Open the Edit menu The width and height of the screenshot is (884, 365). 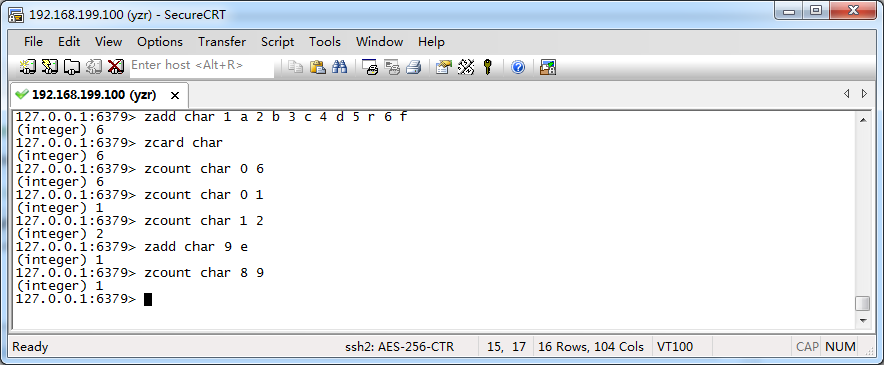(x=69, y=42)
